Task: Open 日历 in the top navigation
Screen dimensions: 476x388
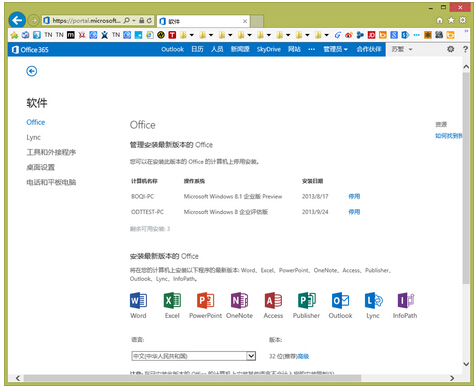Action: 197,49
